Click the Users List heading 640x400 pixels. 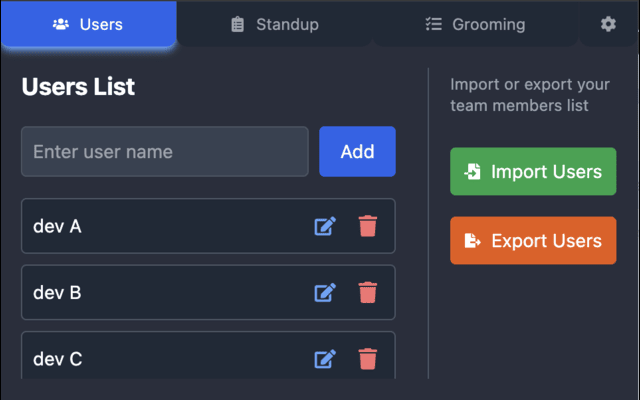[x=78, y=87]
